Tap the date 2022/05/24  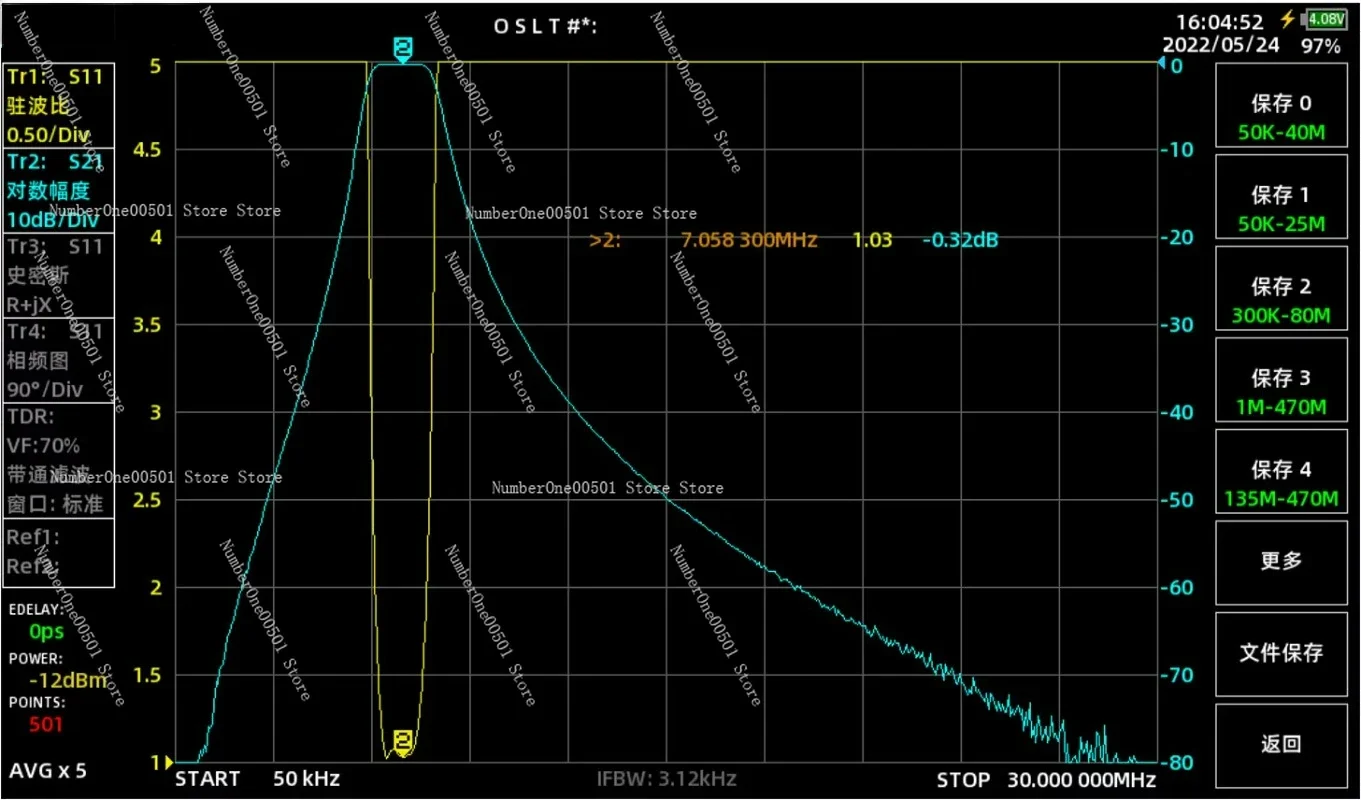(x=1221, y=46)
